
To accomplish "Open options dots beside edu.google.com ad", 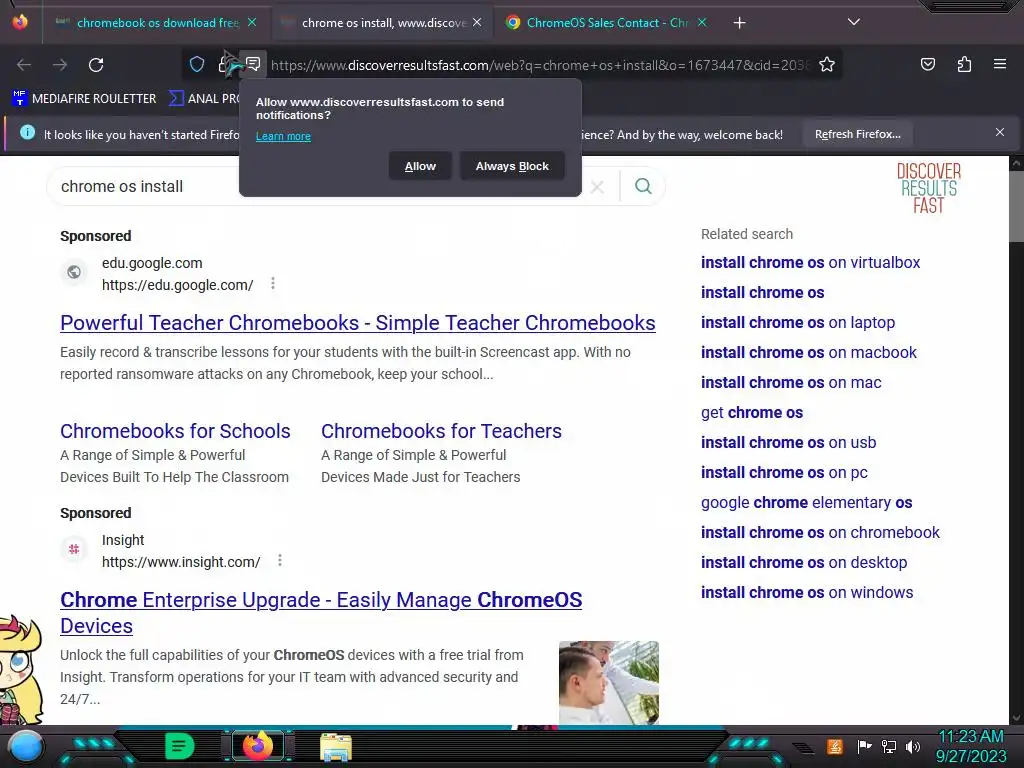I will 273,283.
